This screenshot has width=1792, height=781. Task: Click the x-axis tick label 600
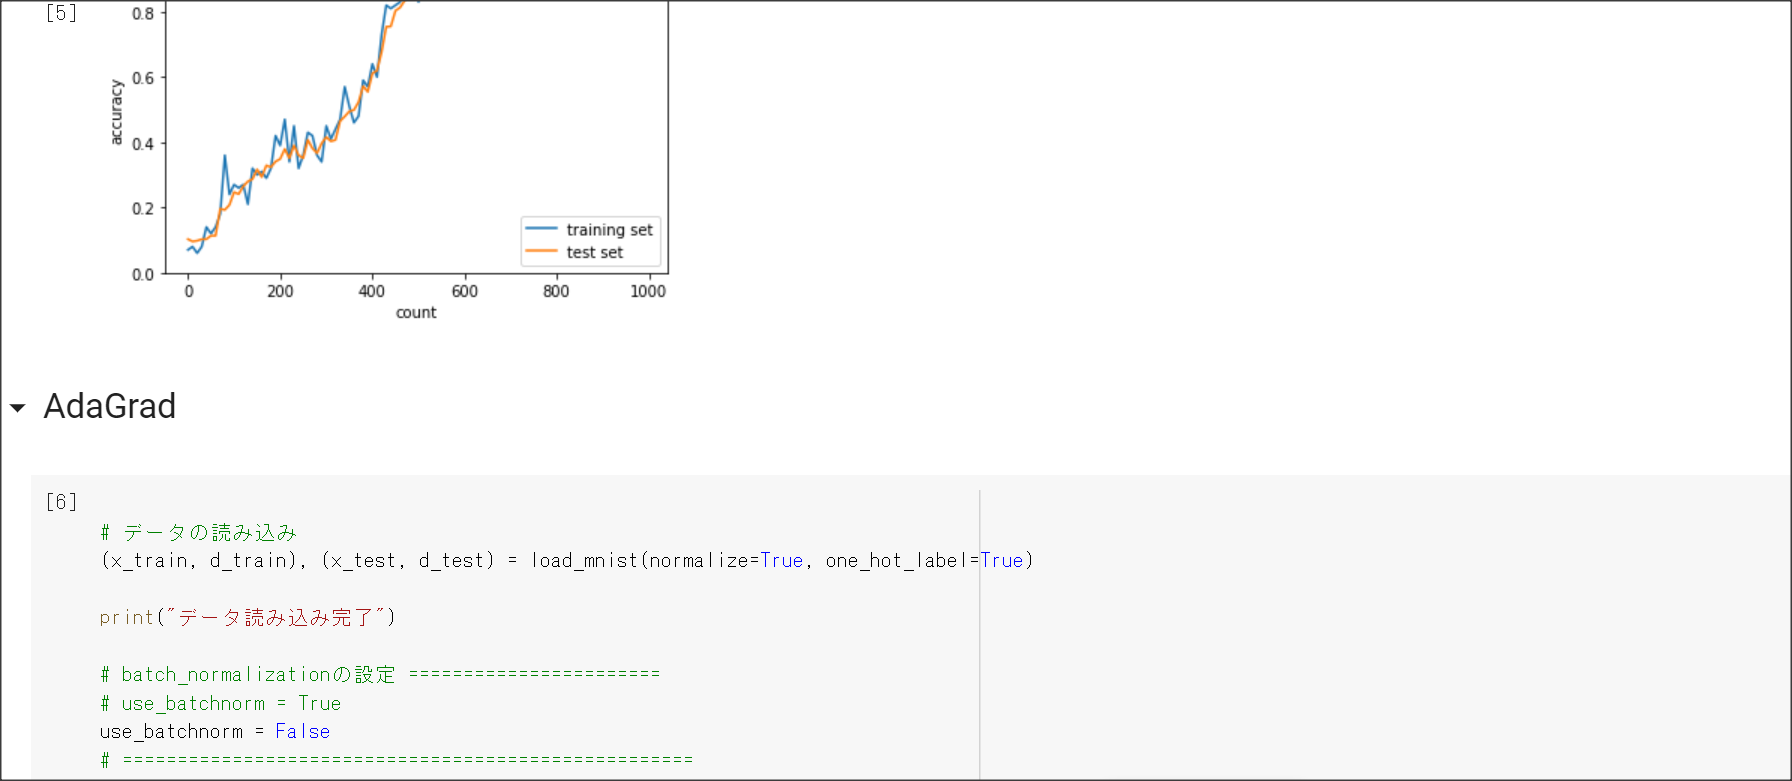click(465, 291)
